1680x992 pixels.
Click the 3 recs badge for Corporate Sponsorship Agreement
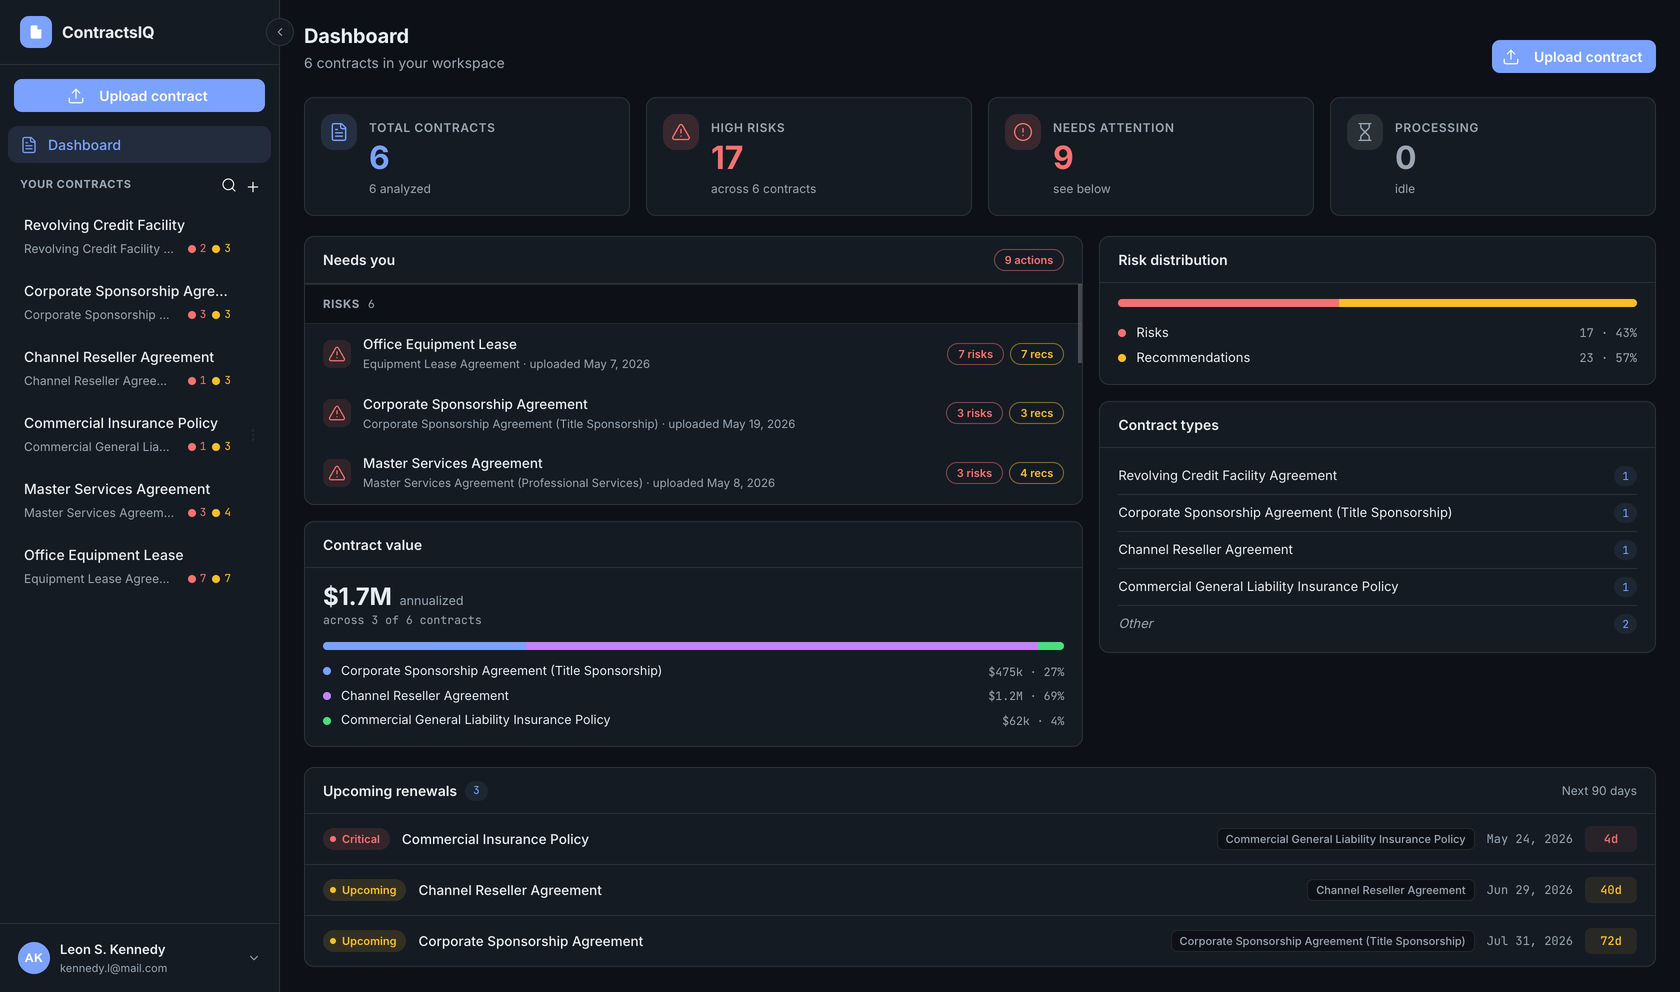(x=1037, y=413)
